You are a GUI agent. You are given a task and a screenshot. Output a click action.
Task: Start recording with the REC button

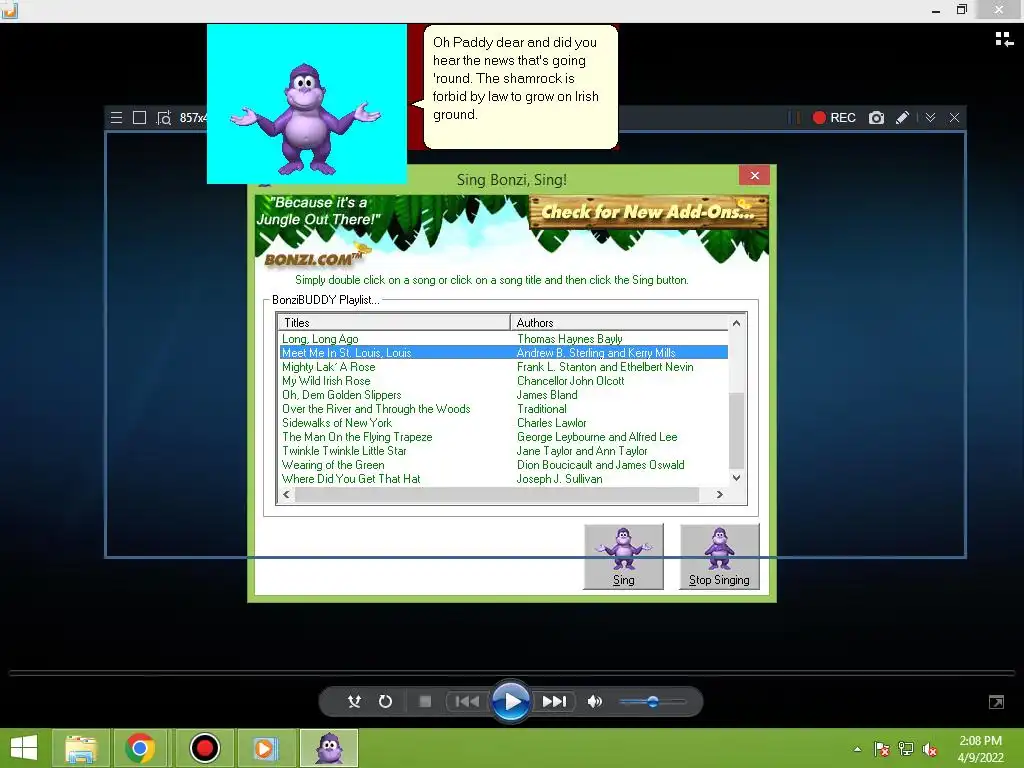834,118
